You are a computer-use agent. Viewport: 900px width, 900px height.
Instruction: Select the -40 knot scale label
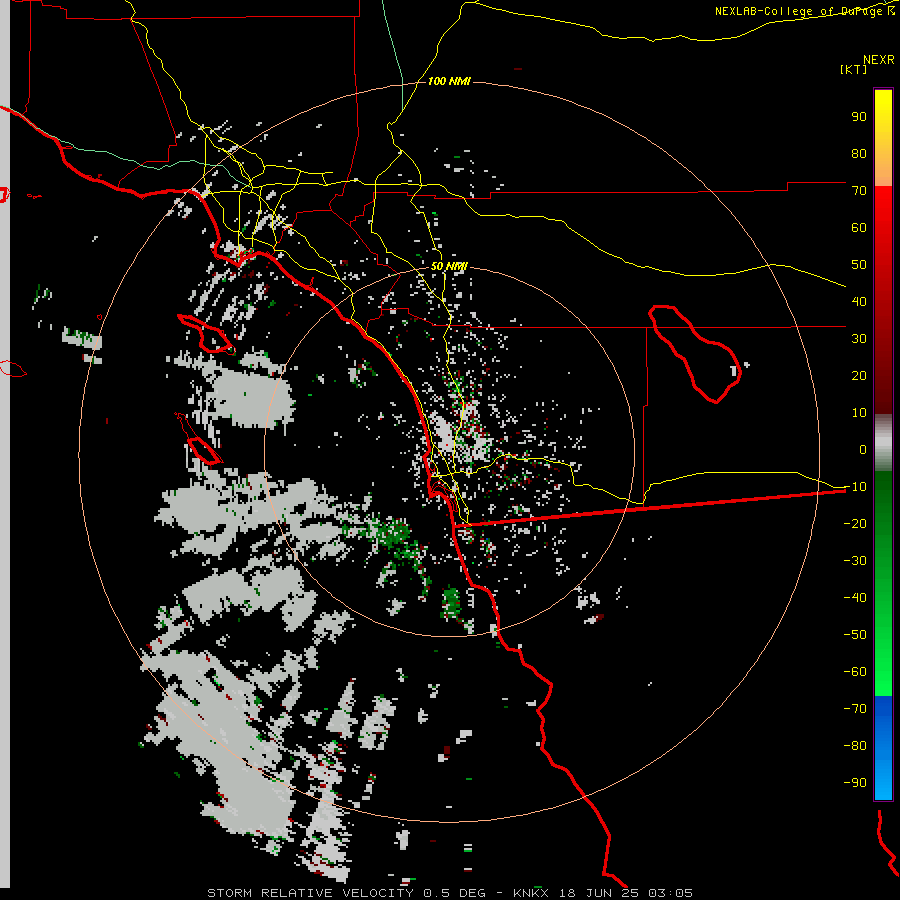(x=855, y=598)
